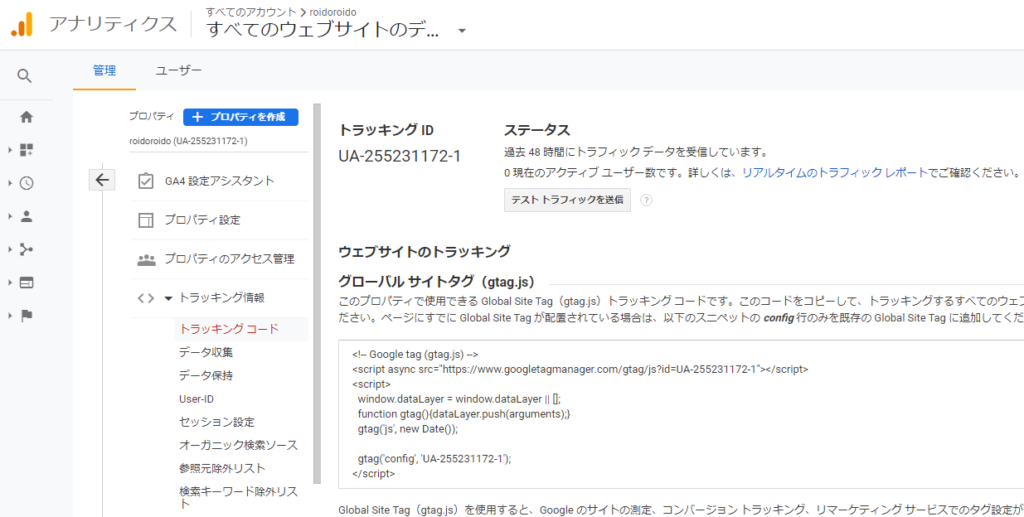Open Realtime reports clock icon
Screen dimensions: 1024x517
[26, 183]
